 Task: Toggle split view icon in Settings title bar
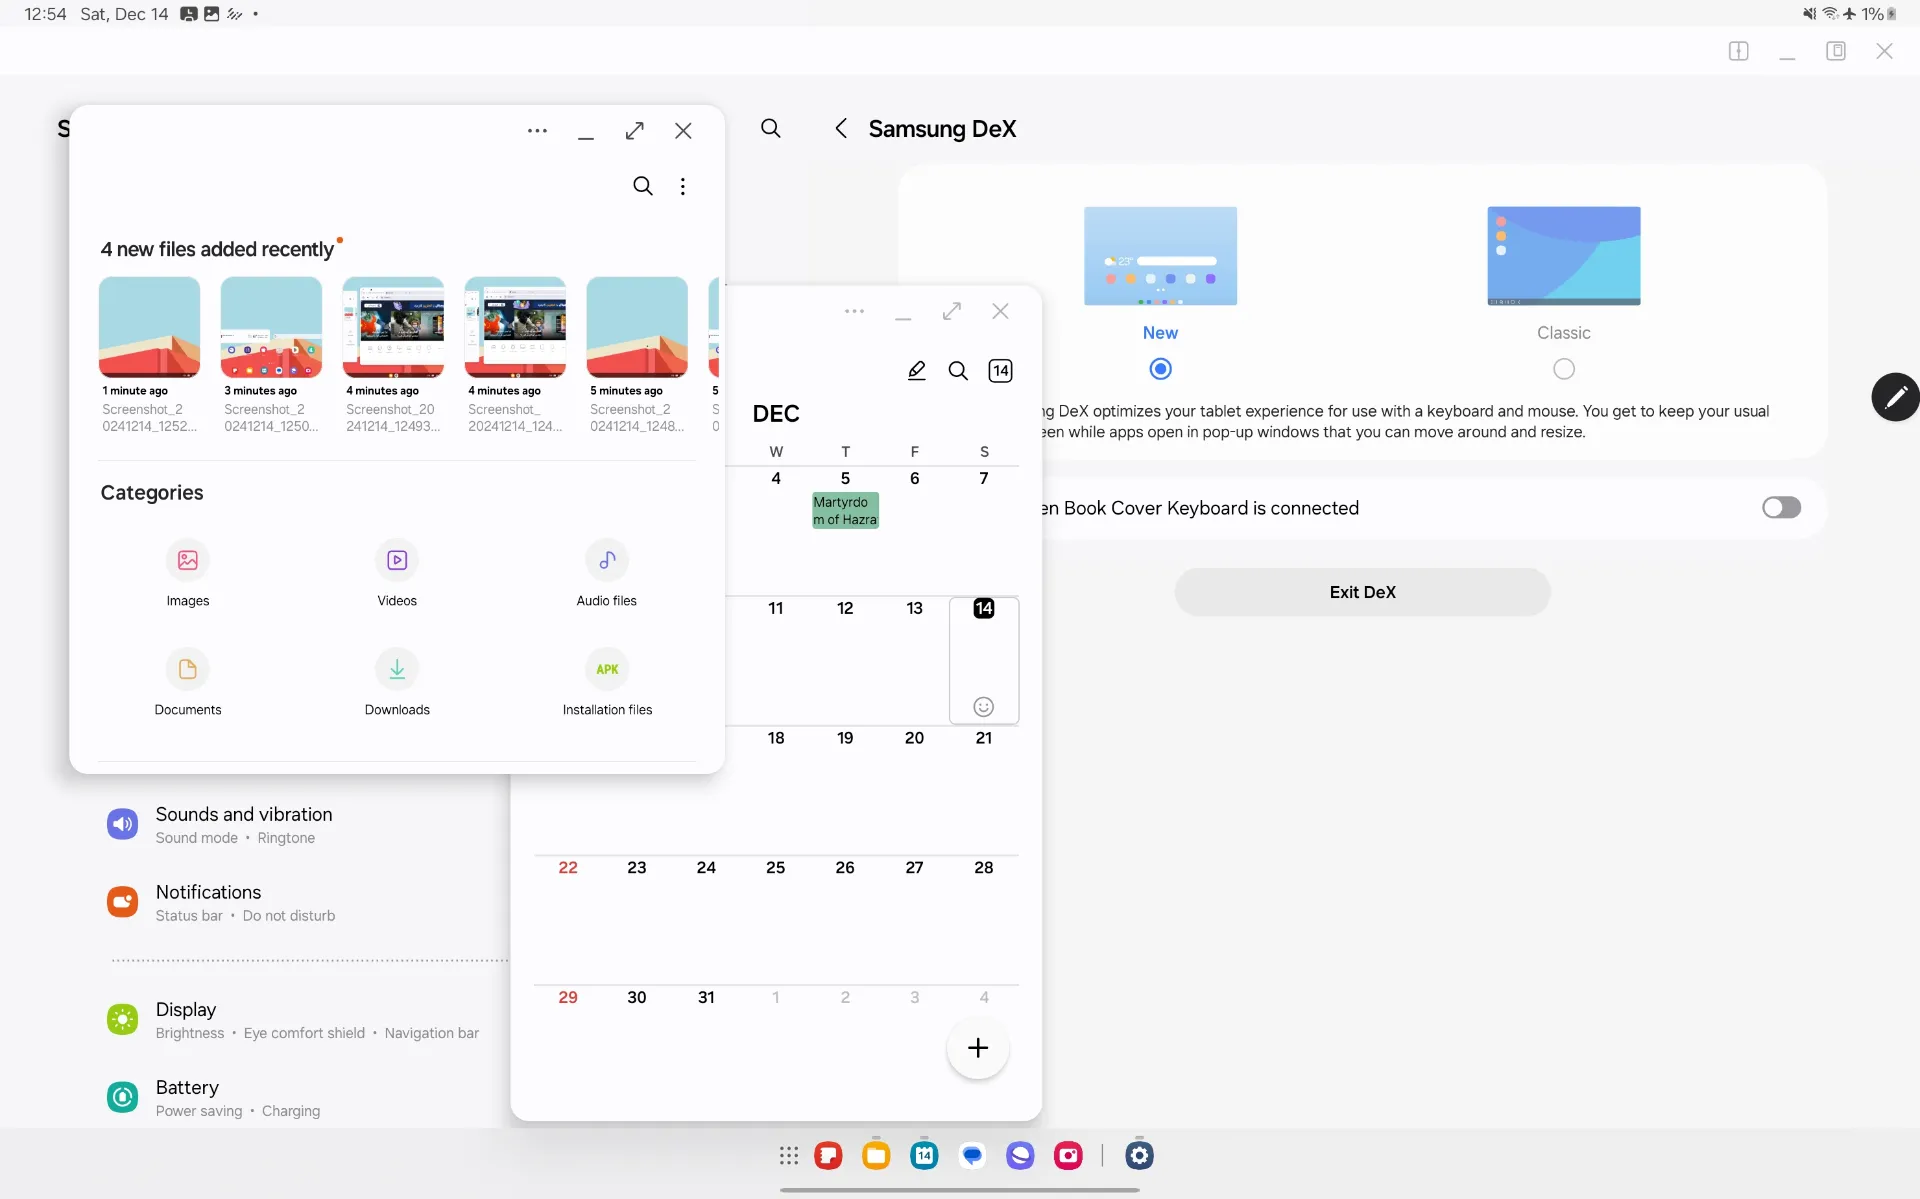1739,51
